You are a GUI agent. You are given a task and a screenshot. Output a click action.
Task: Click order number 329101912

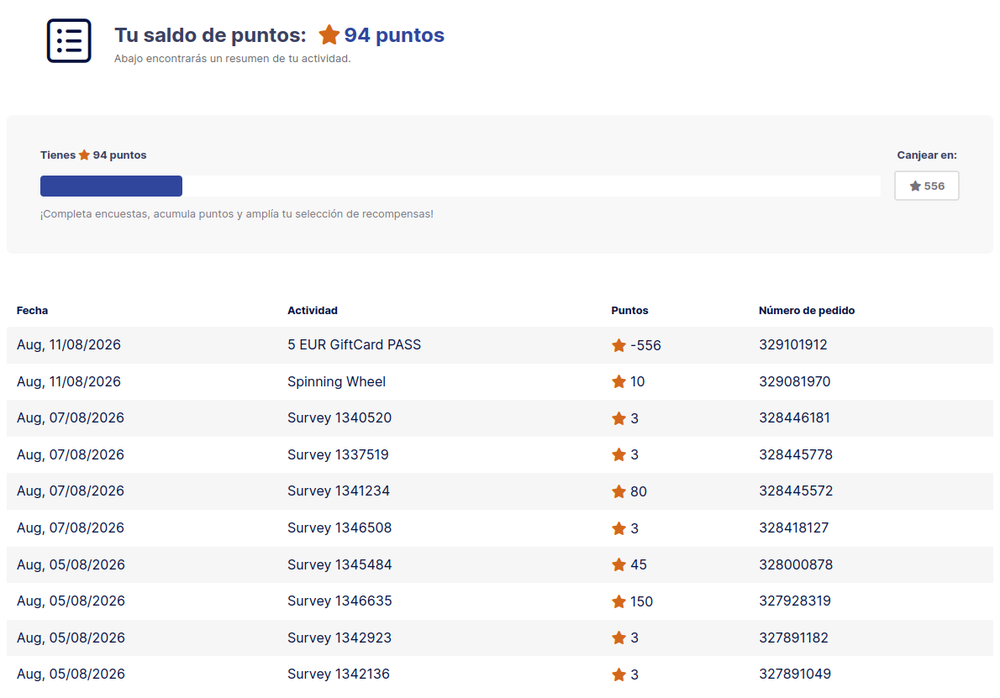tap(793, 345)
